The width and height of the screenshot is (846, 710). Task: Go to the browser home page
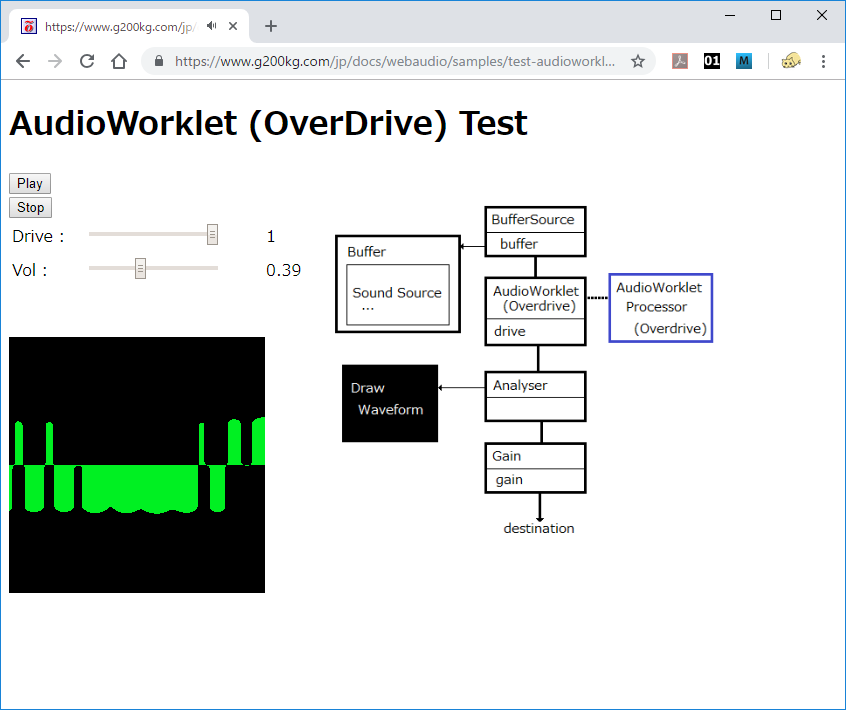(119, 61)
